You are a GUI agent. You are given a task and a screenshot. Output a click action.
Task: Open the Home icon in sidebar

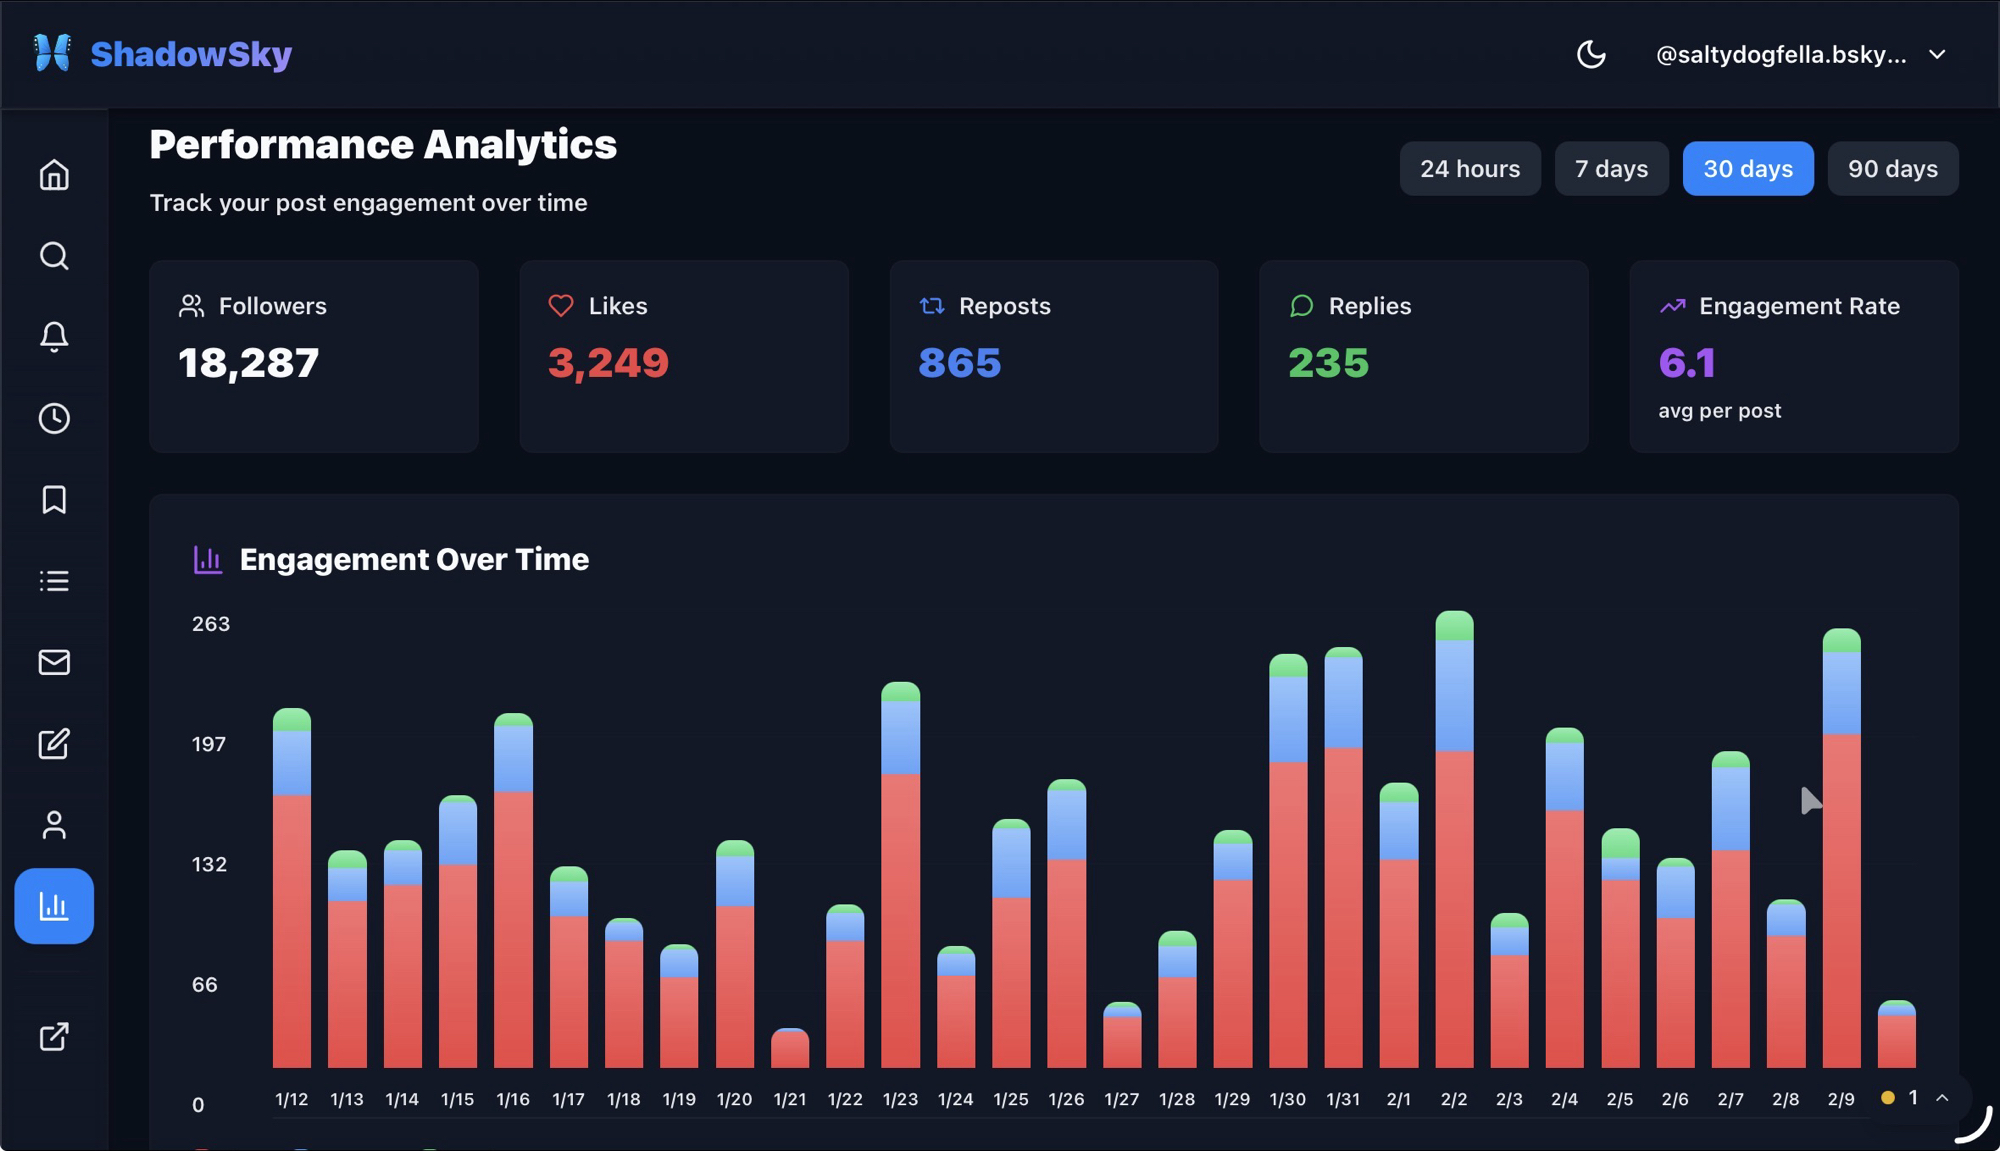click(x=54, y=175)
